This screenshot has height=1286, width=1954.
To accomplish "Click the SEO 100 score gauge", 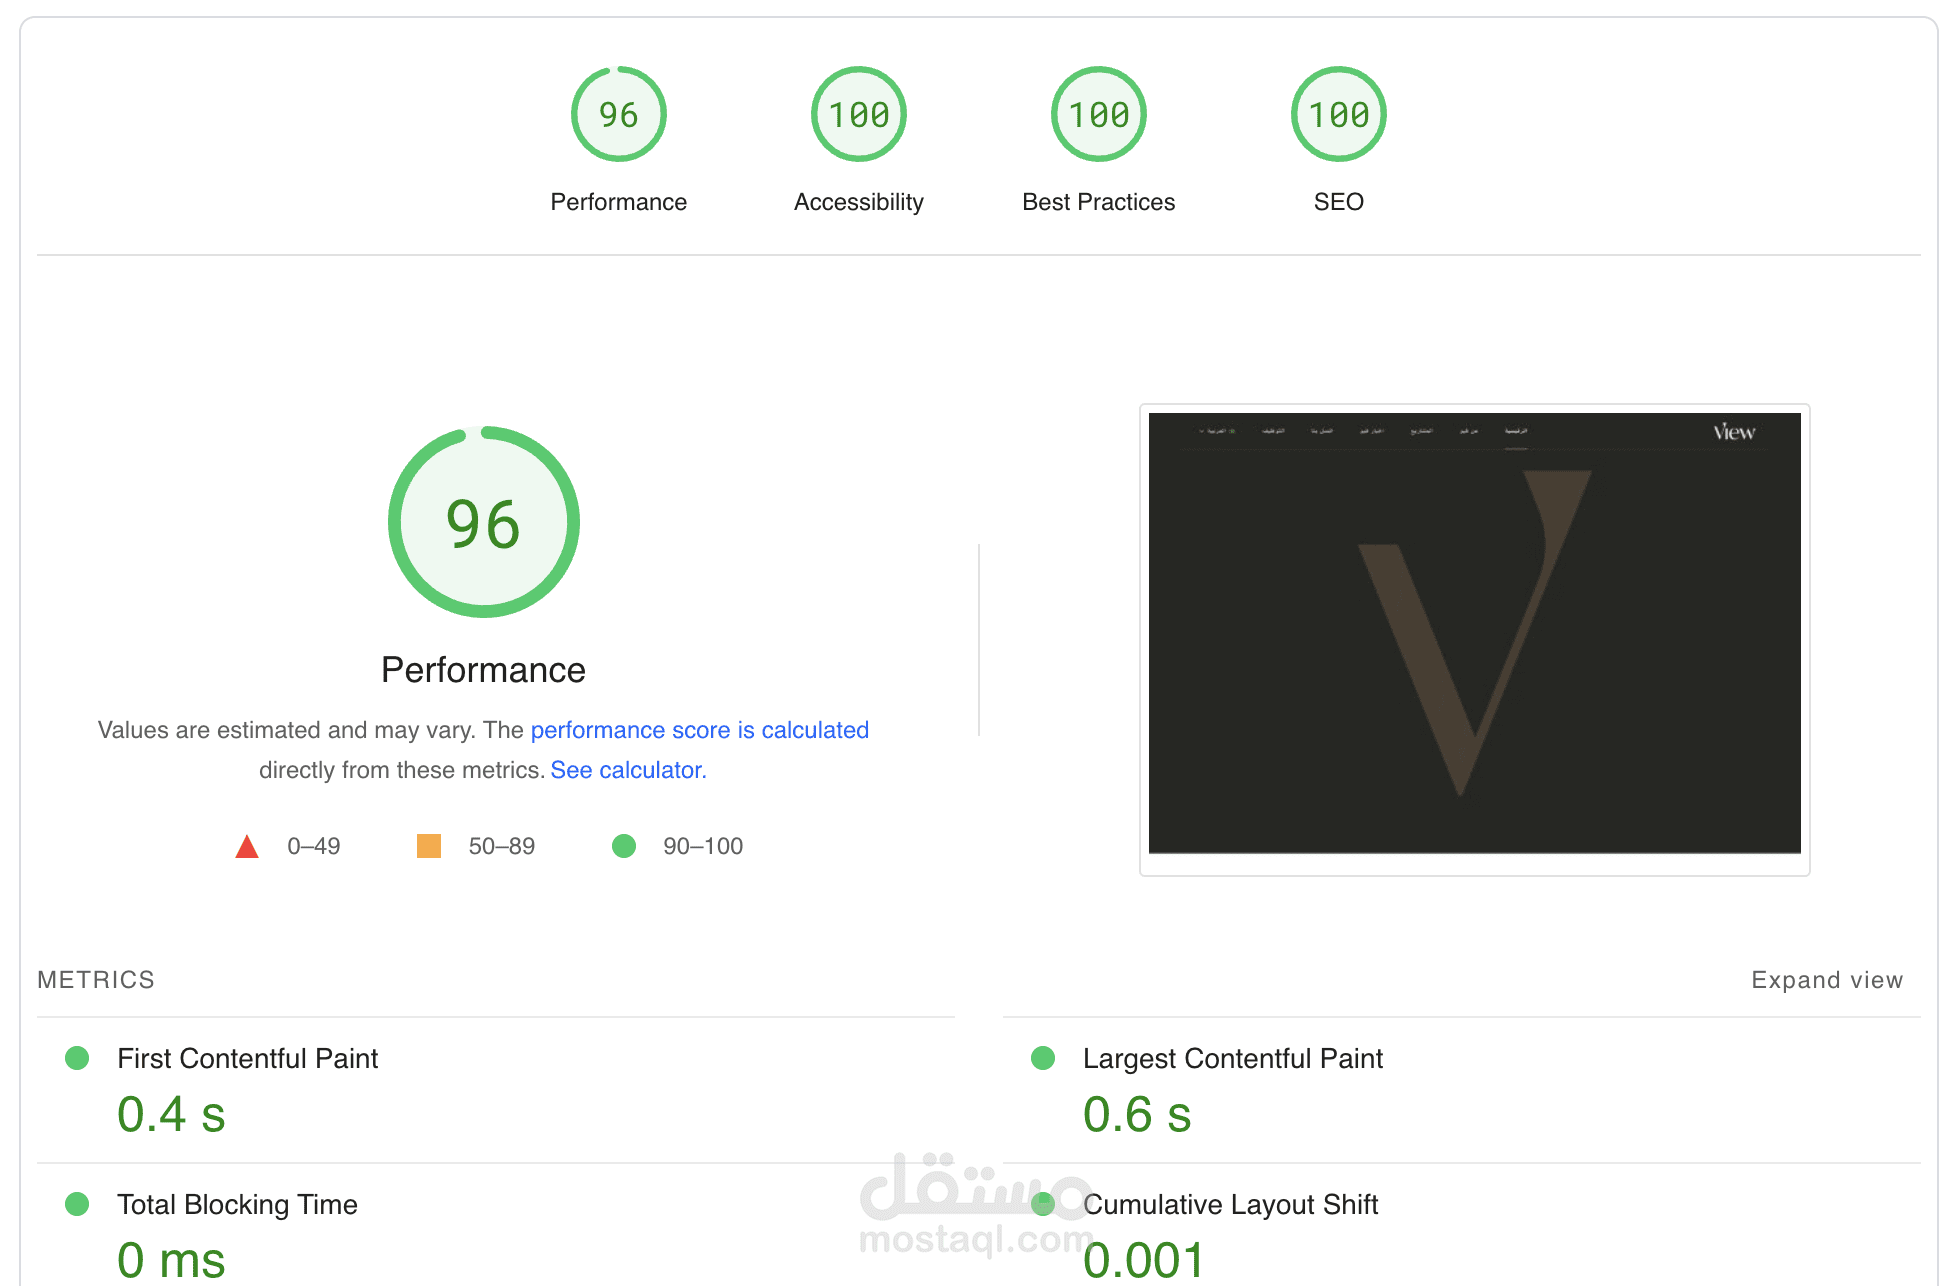I will [1338, 114].
